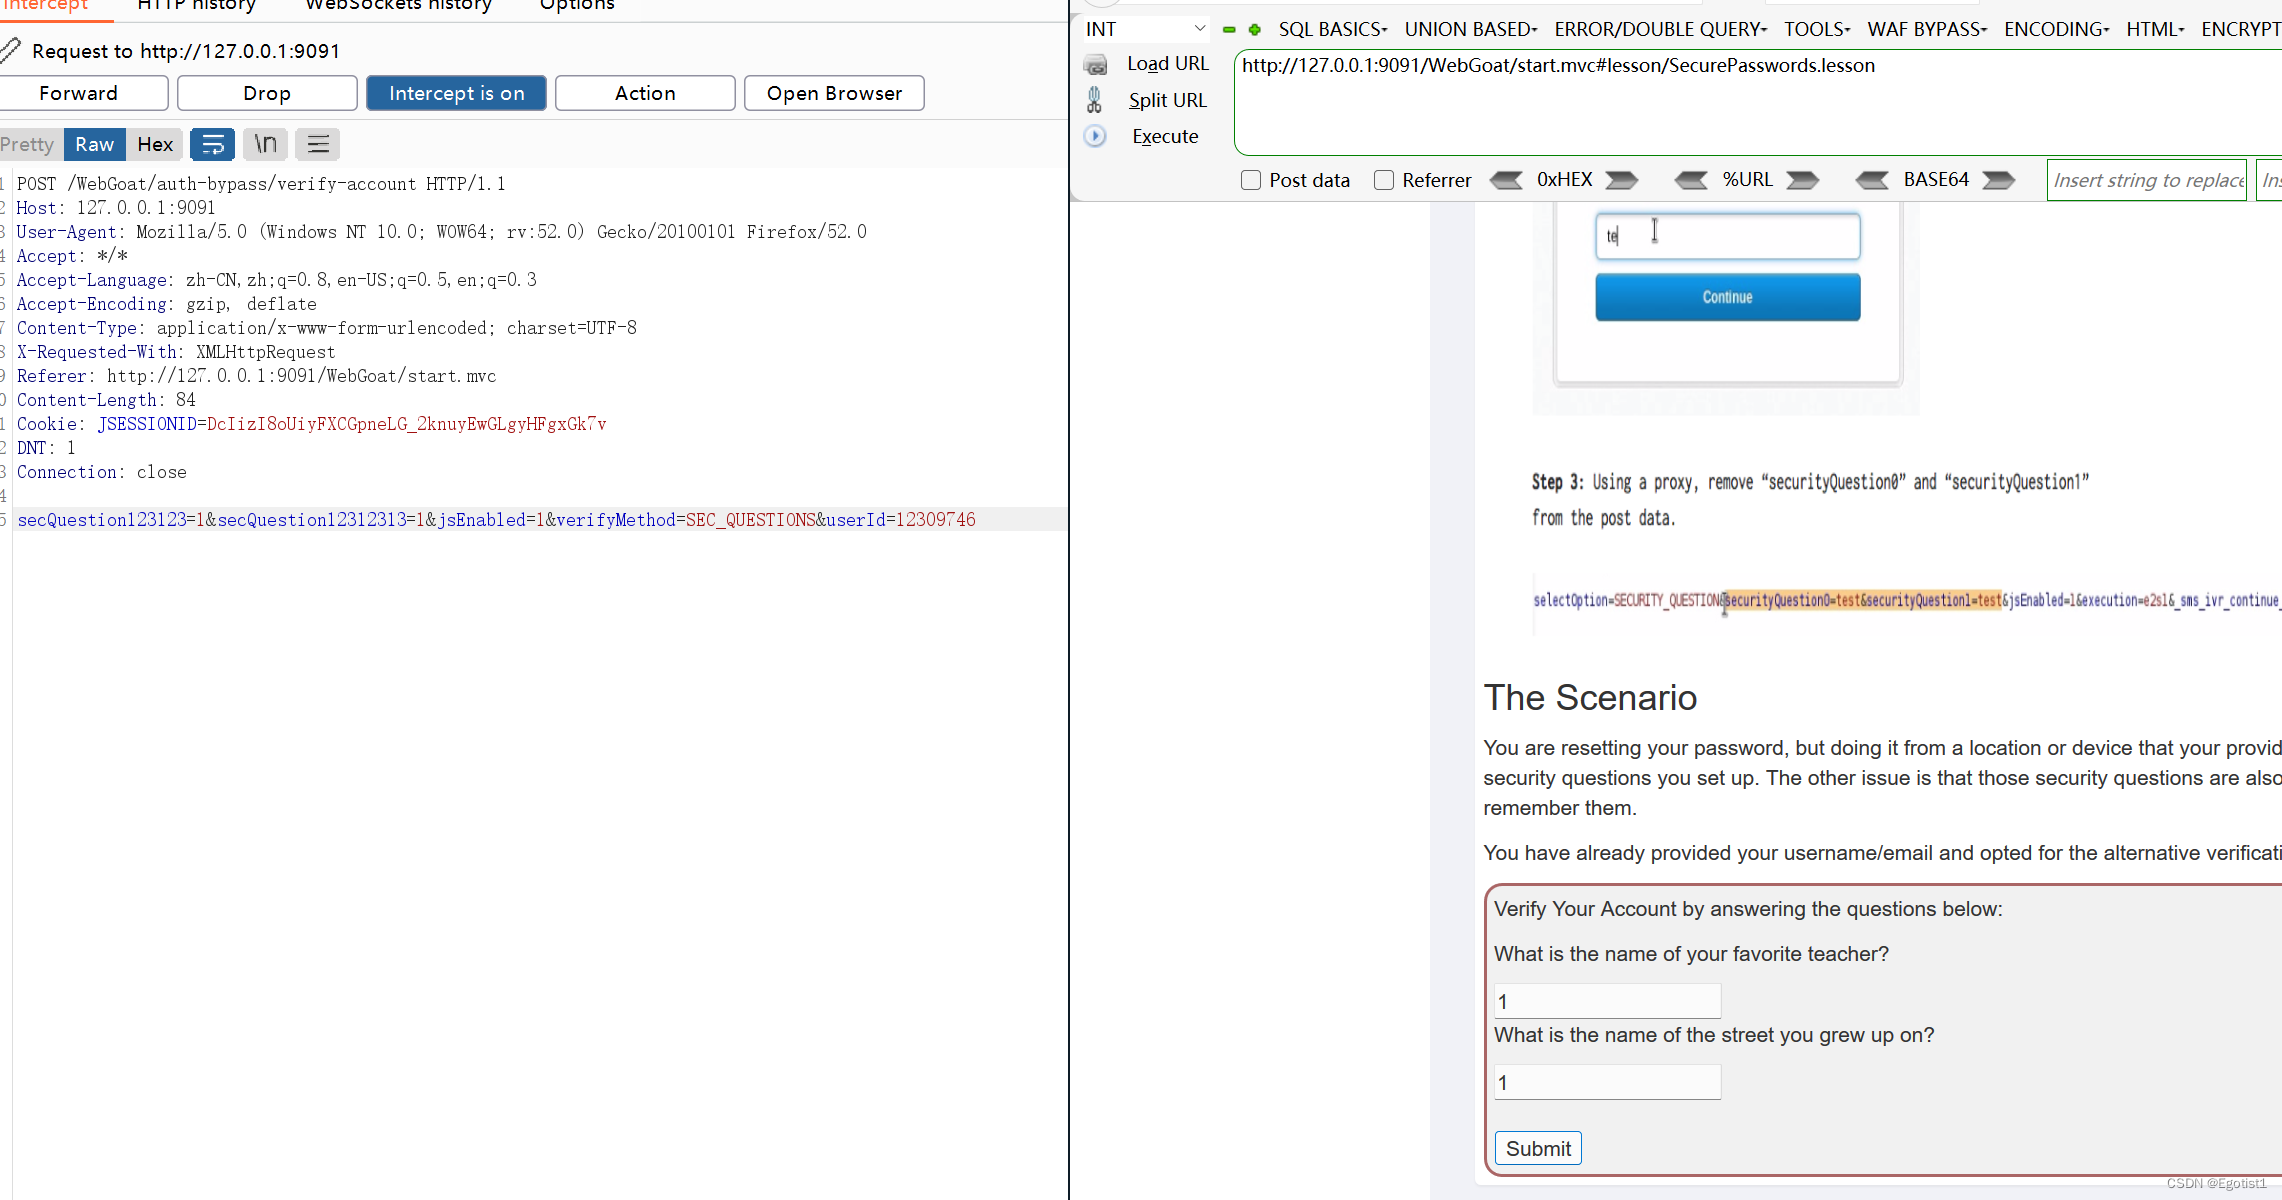Viewport: 2282px width, 1200px height.
Task: Click the Forward button
Action: pyautogui.click(x=79, y=93)
